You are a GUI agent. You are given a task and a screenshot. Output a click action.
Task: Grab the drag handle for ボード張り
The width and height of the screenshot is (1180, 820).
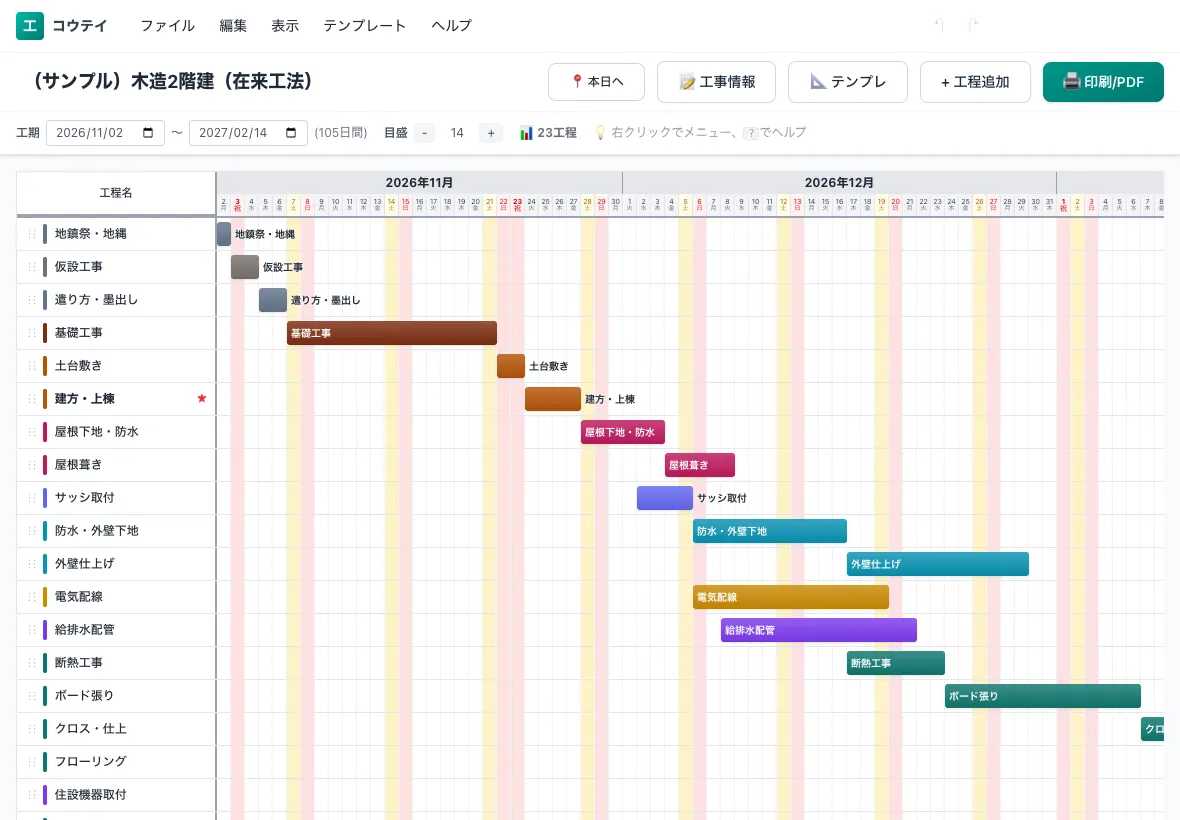[x=32, y=696]
